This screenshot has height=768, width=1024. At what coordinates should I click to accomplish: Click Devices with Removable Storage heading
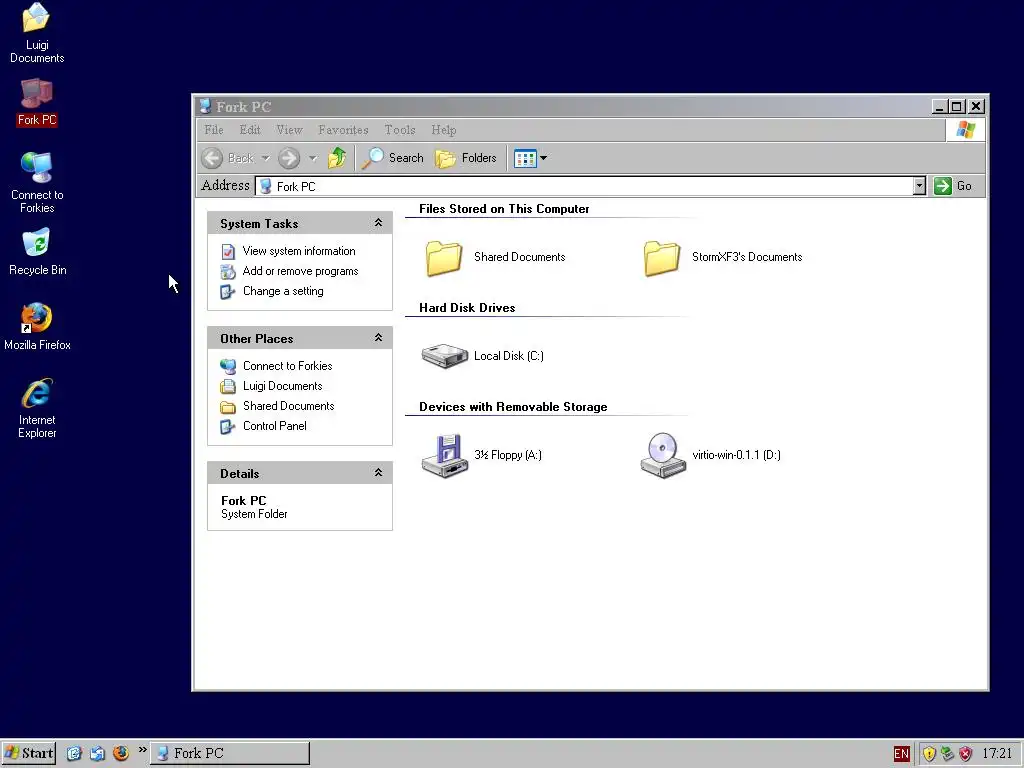[513, 407]
